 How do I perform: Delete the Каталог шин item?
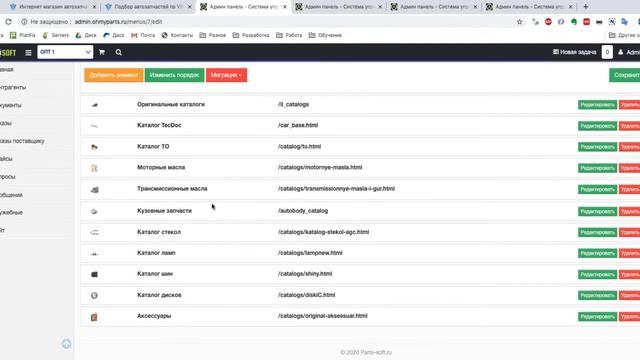click(x=629, y=274)
